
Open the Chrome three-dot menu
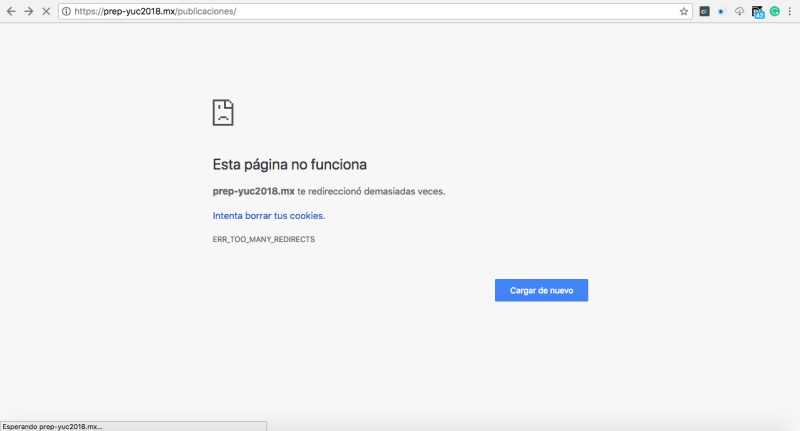tap(790, 11)
